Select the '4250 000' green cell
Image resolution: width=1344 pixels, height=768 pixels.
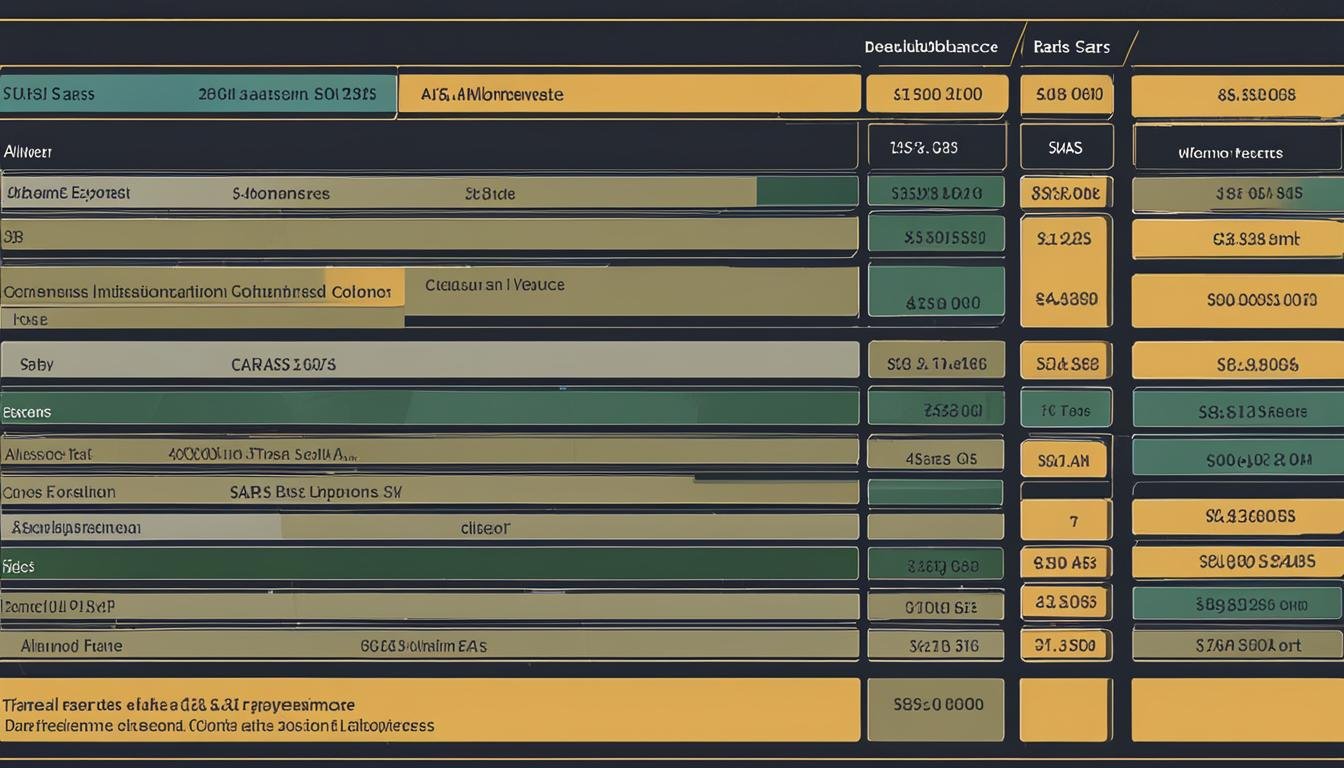coord(936,291)
